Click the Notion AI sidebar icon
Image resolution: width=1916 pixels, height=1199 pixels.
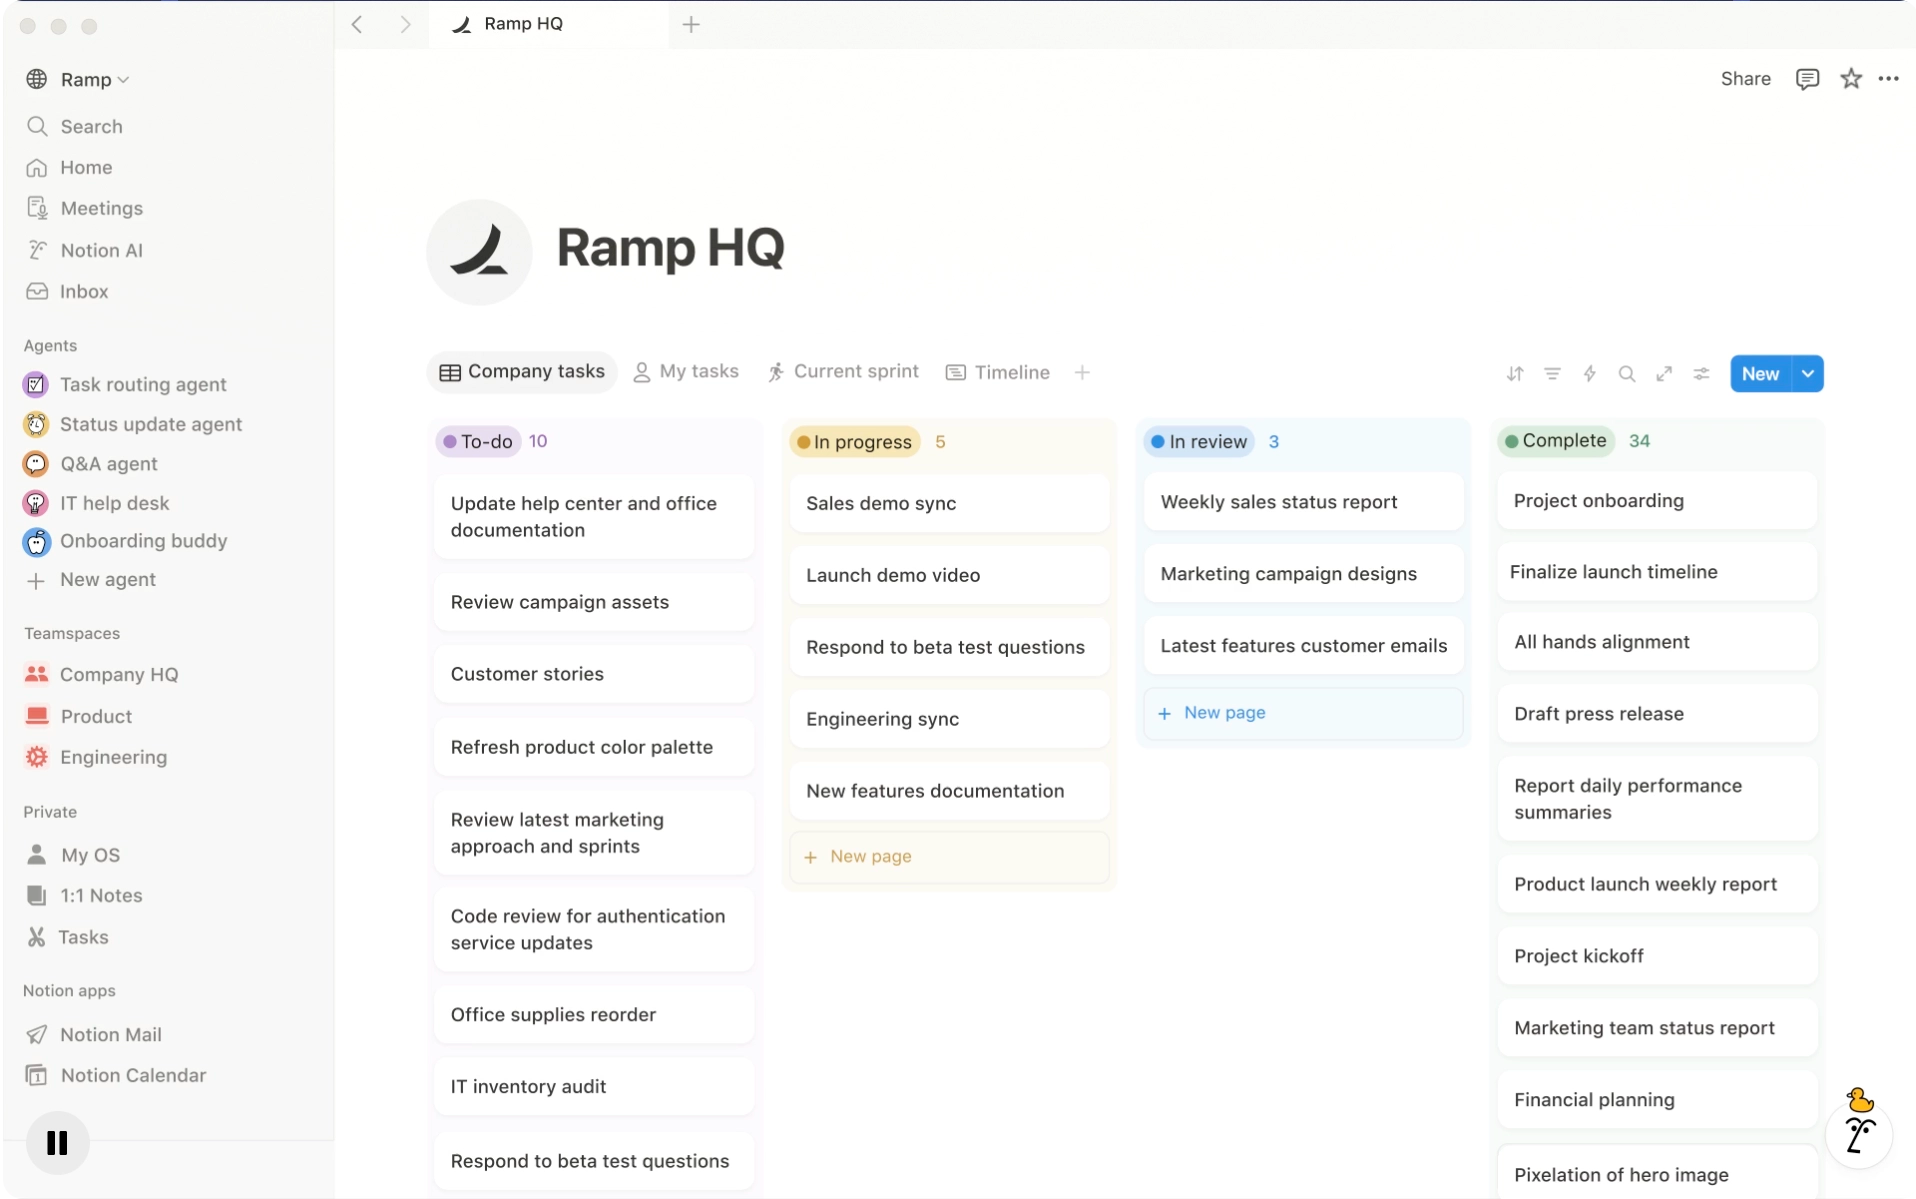pos(37,250)
